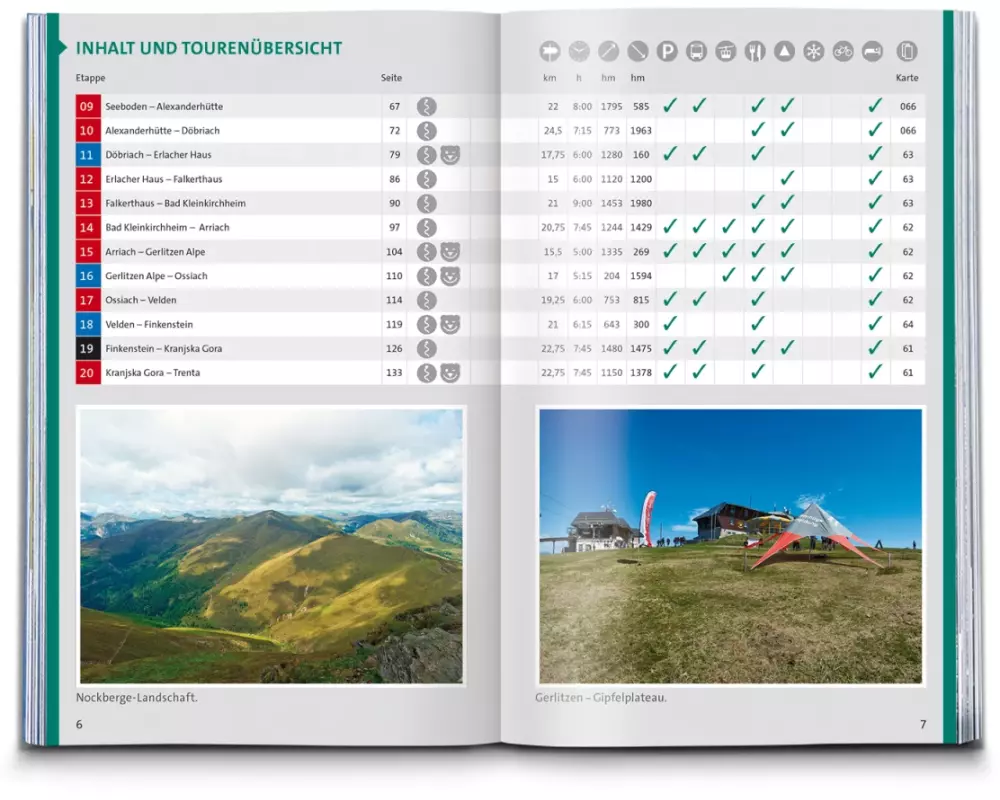The height and width of the screenshot is (800, 1000).
Task: Toggle cable car checkmark for Gerlitzen Alpe – Ossiach
Action: point(729,275)
